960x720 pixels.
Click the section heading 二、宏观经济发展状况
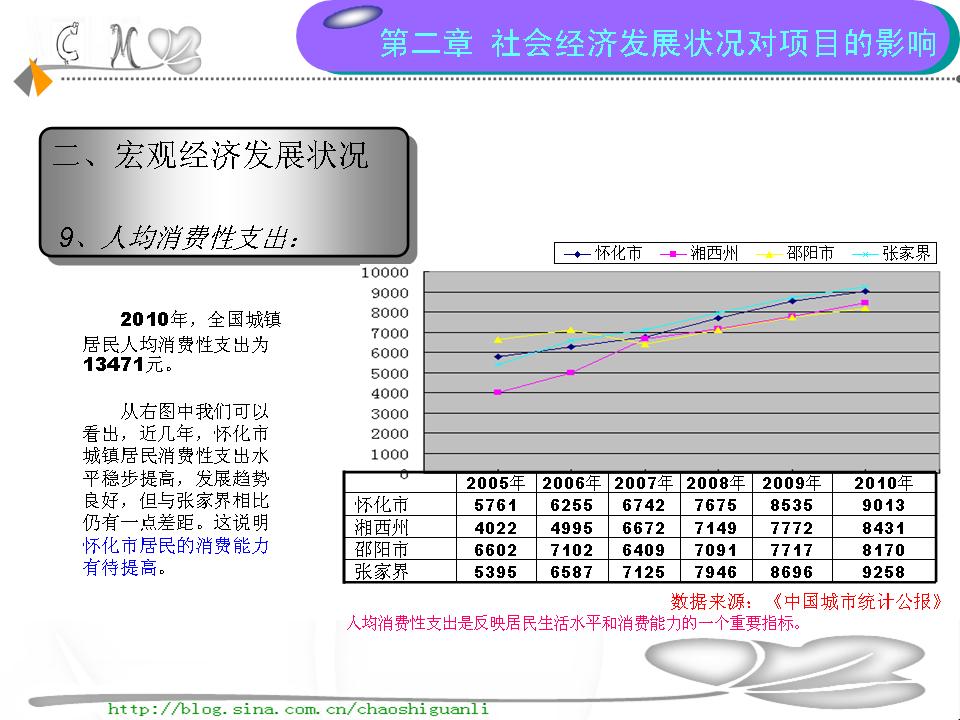pos(210,155)
